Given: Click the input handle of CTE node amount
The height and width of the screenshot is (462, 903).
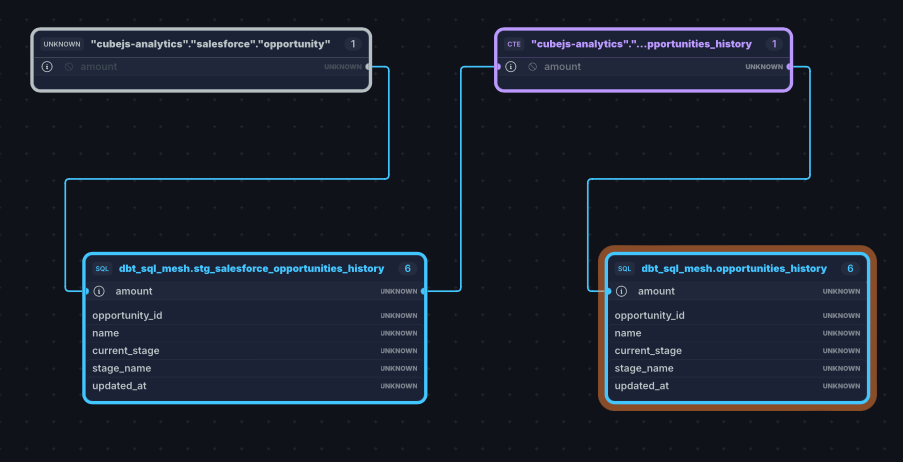Looking at the screenshot, I should click(498, 67).
